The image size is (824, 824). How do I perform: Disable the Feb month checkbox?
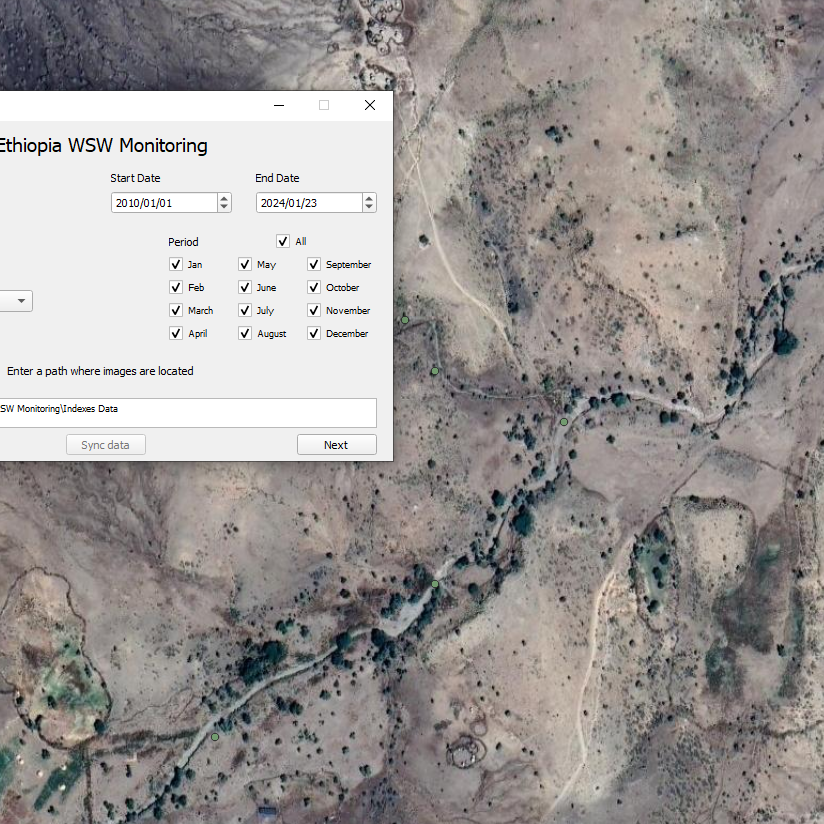coord(176,288)
